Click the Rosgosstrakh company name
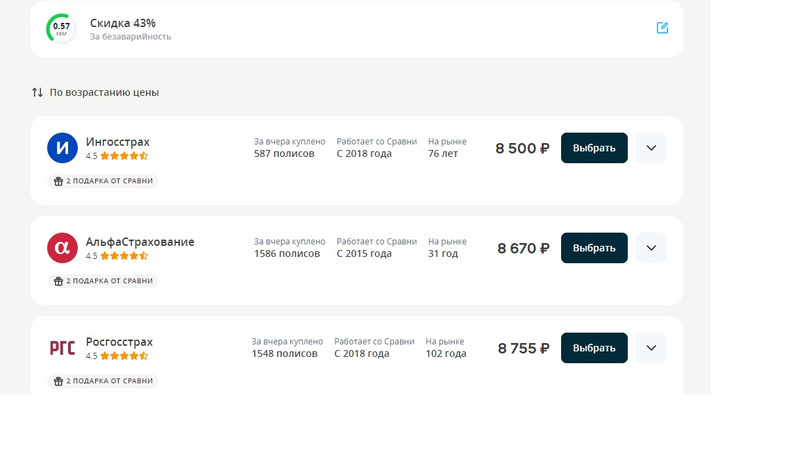This screenshot has height=450, width=800. 119,341
